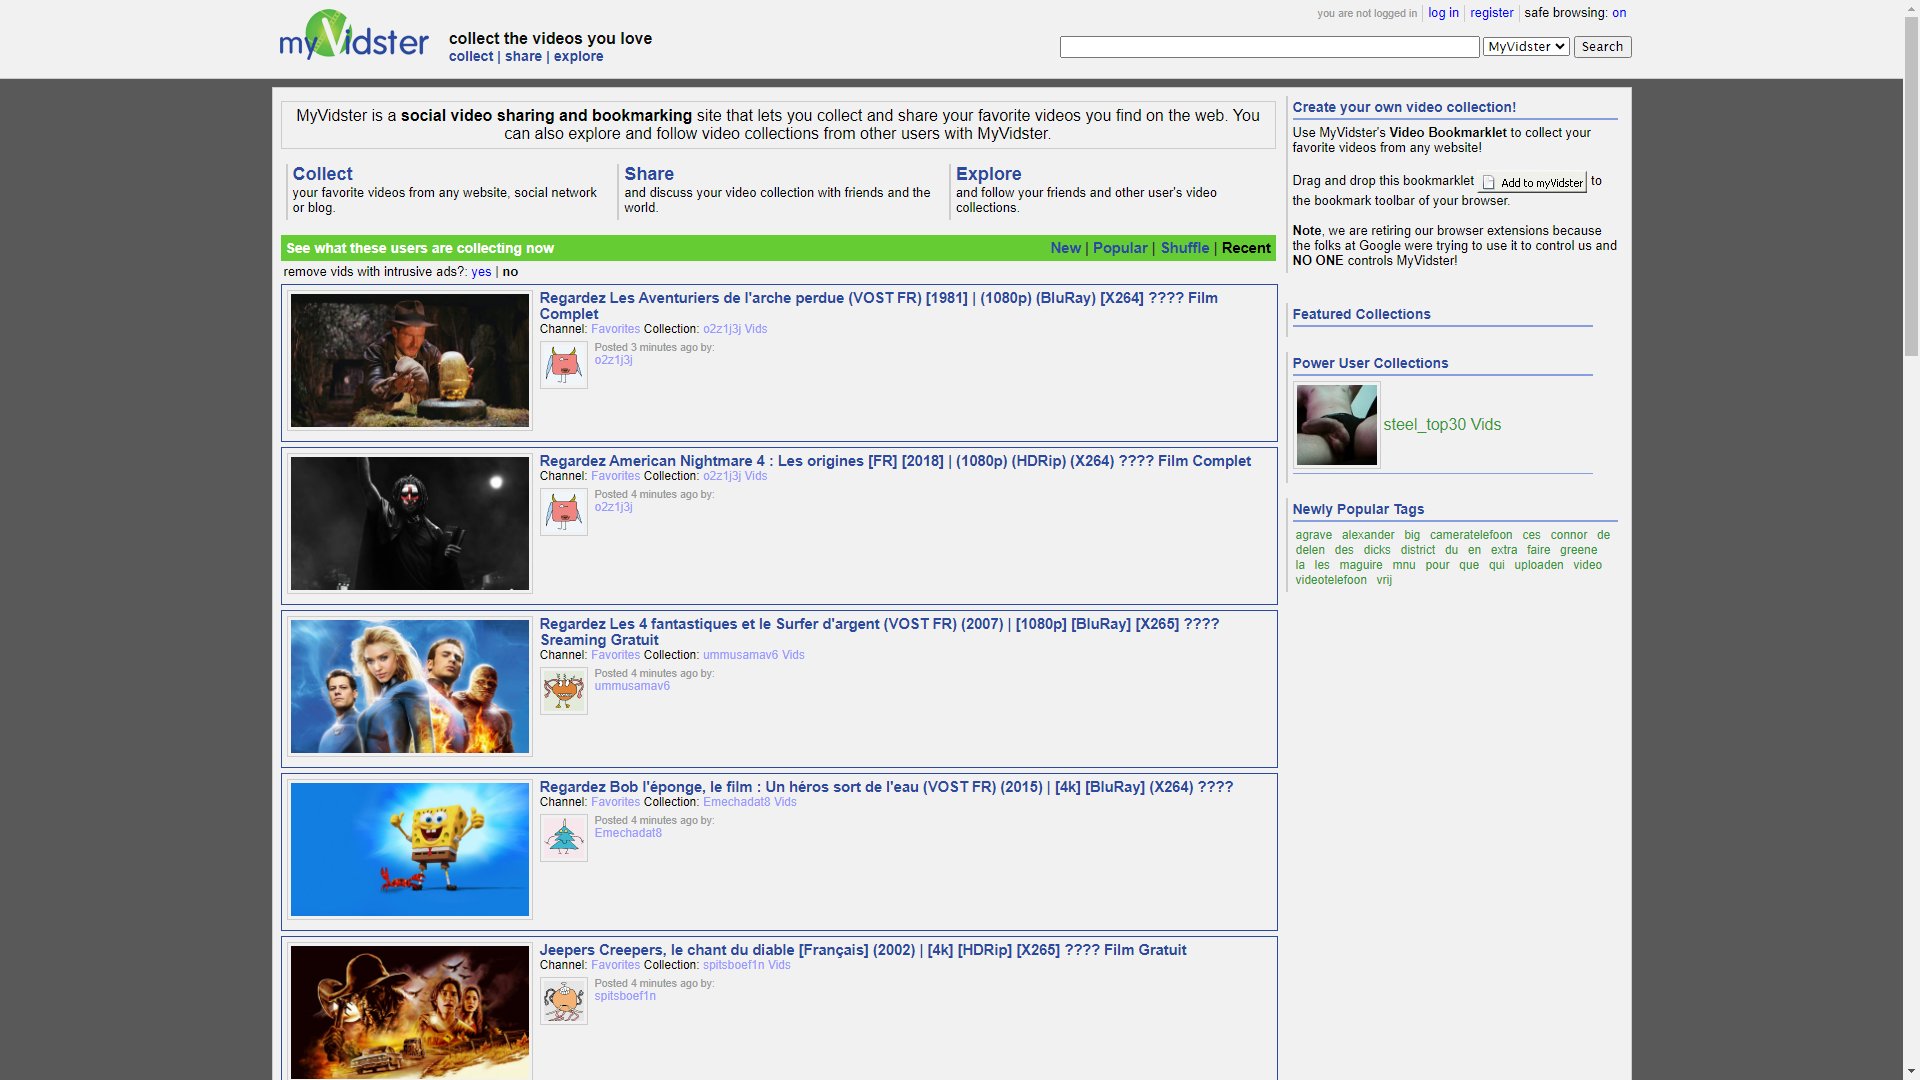Click the myVidster logo
This screenshot has height=1080, width=1920.
[354, 36]
